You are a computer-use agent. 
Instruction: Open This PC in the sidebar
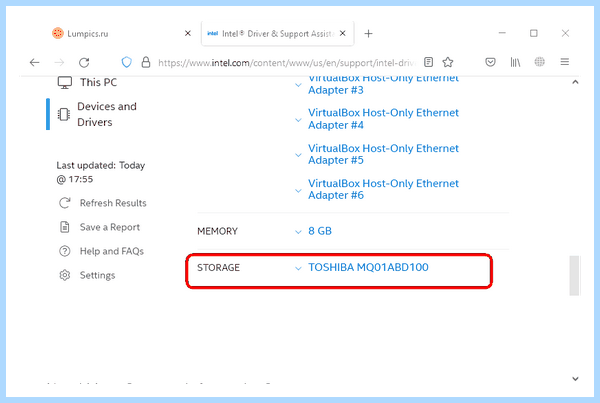(98, 82)
